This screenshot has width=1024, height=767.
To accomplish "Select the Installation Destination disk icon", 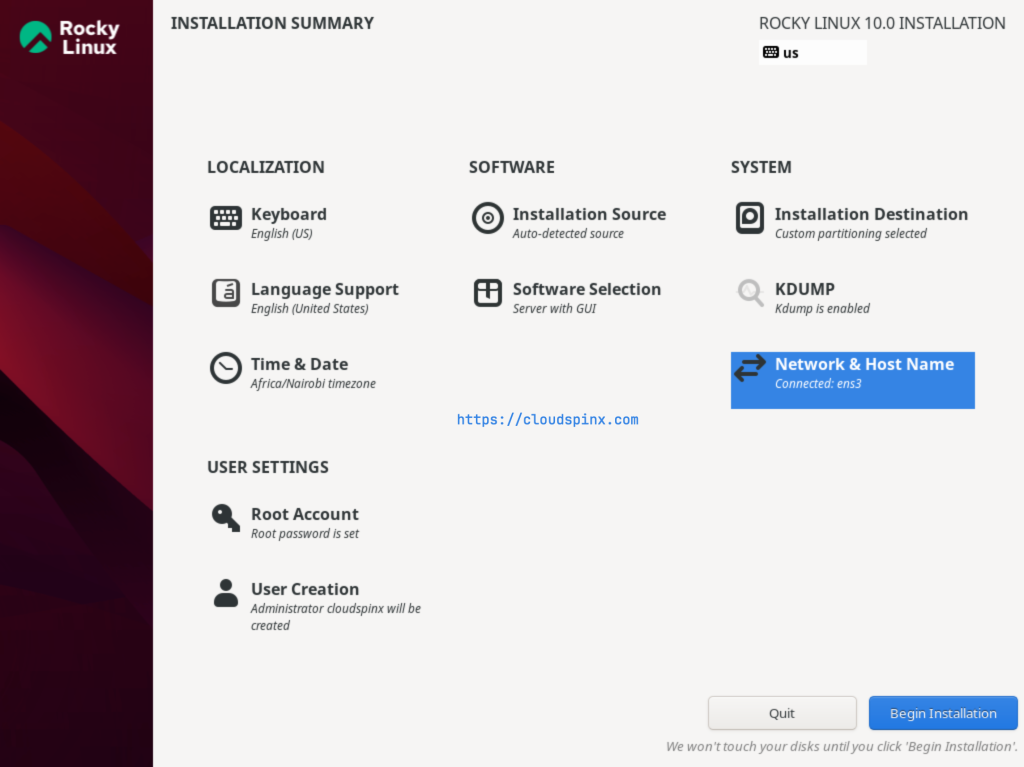I will point(749,217).
